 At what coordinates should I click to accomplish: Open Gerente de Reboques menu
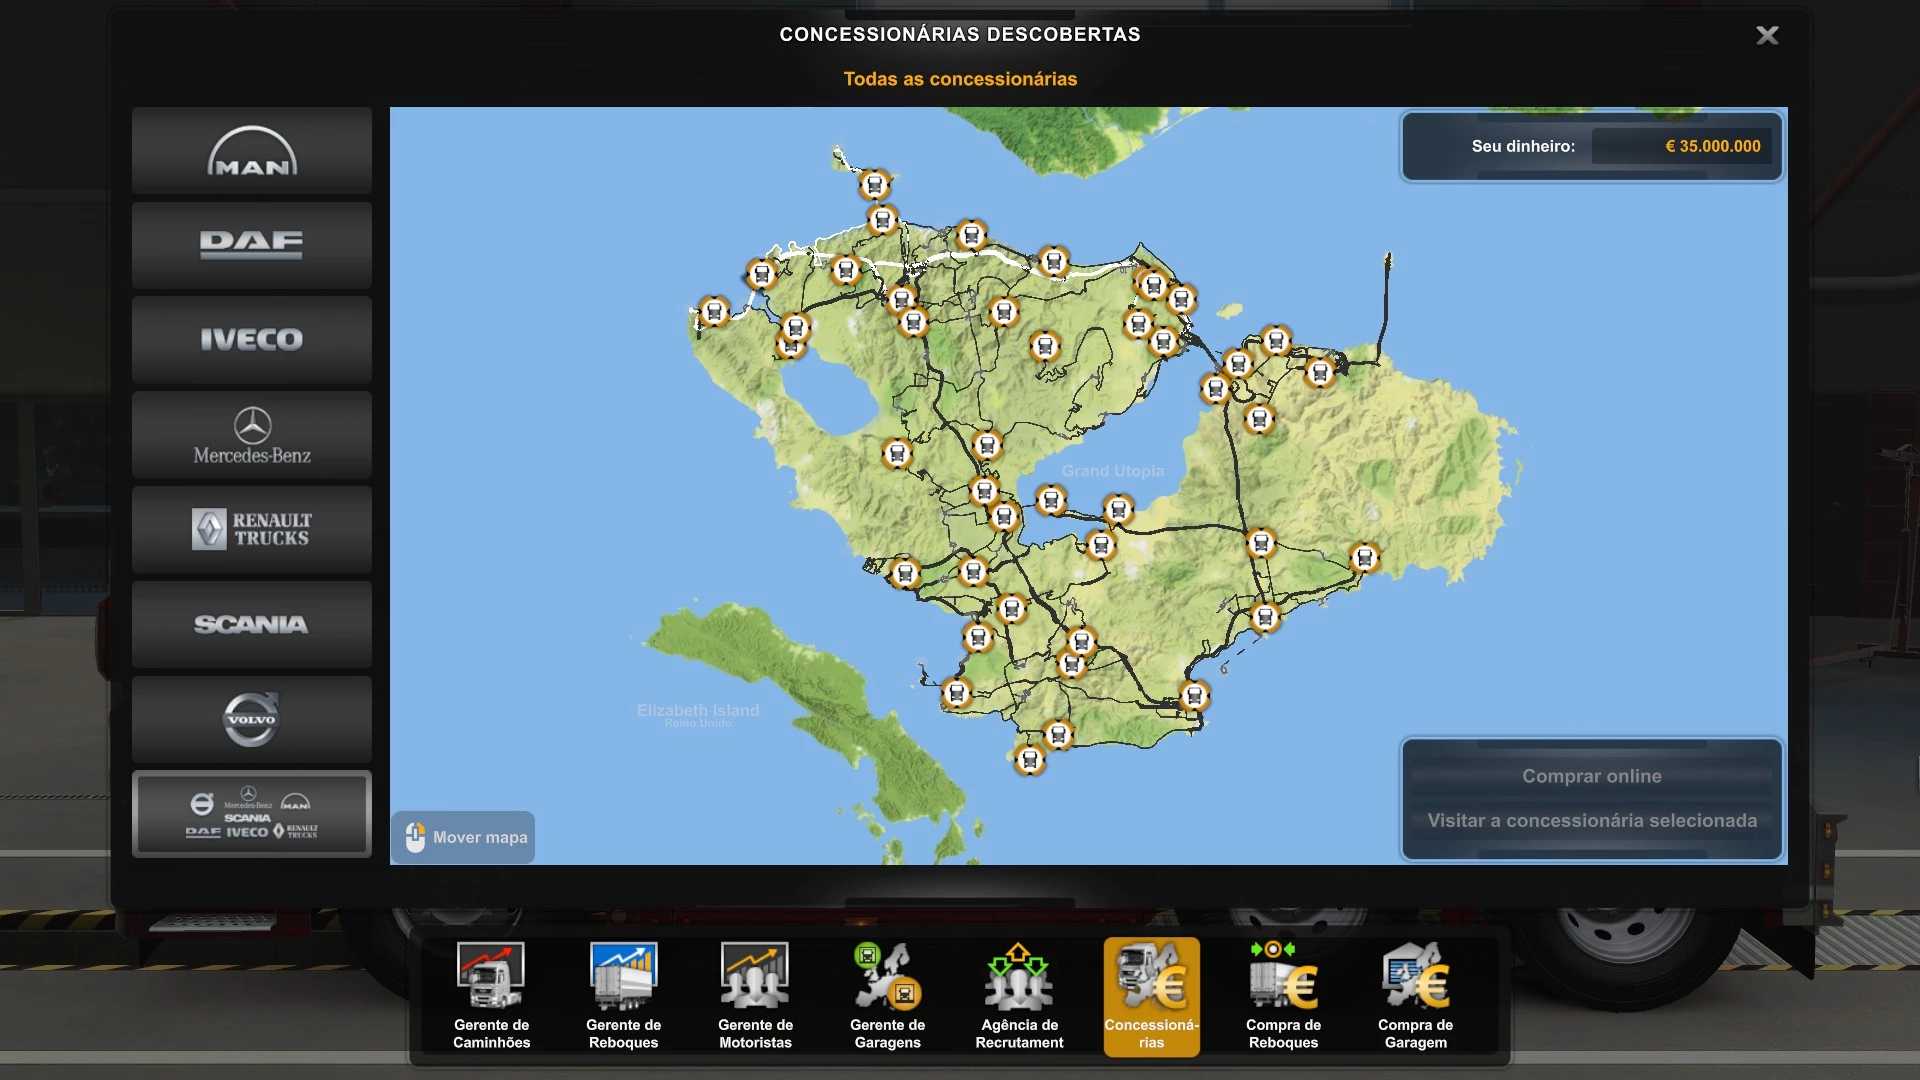click(x=623, y=996)
